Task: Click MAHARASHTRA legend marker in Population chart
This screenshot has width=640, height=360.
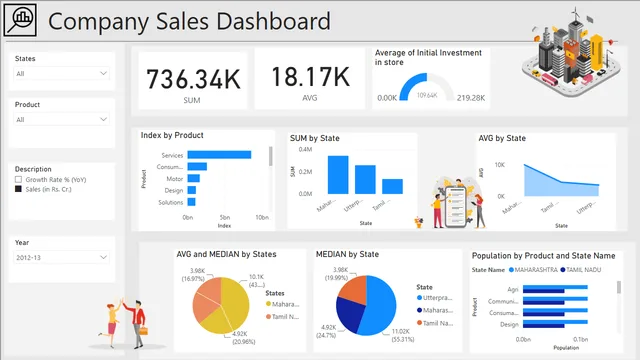Action: (x=511, y=270)
